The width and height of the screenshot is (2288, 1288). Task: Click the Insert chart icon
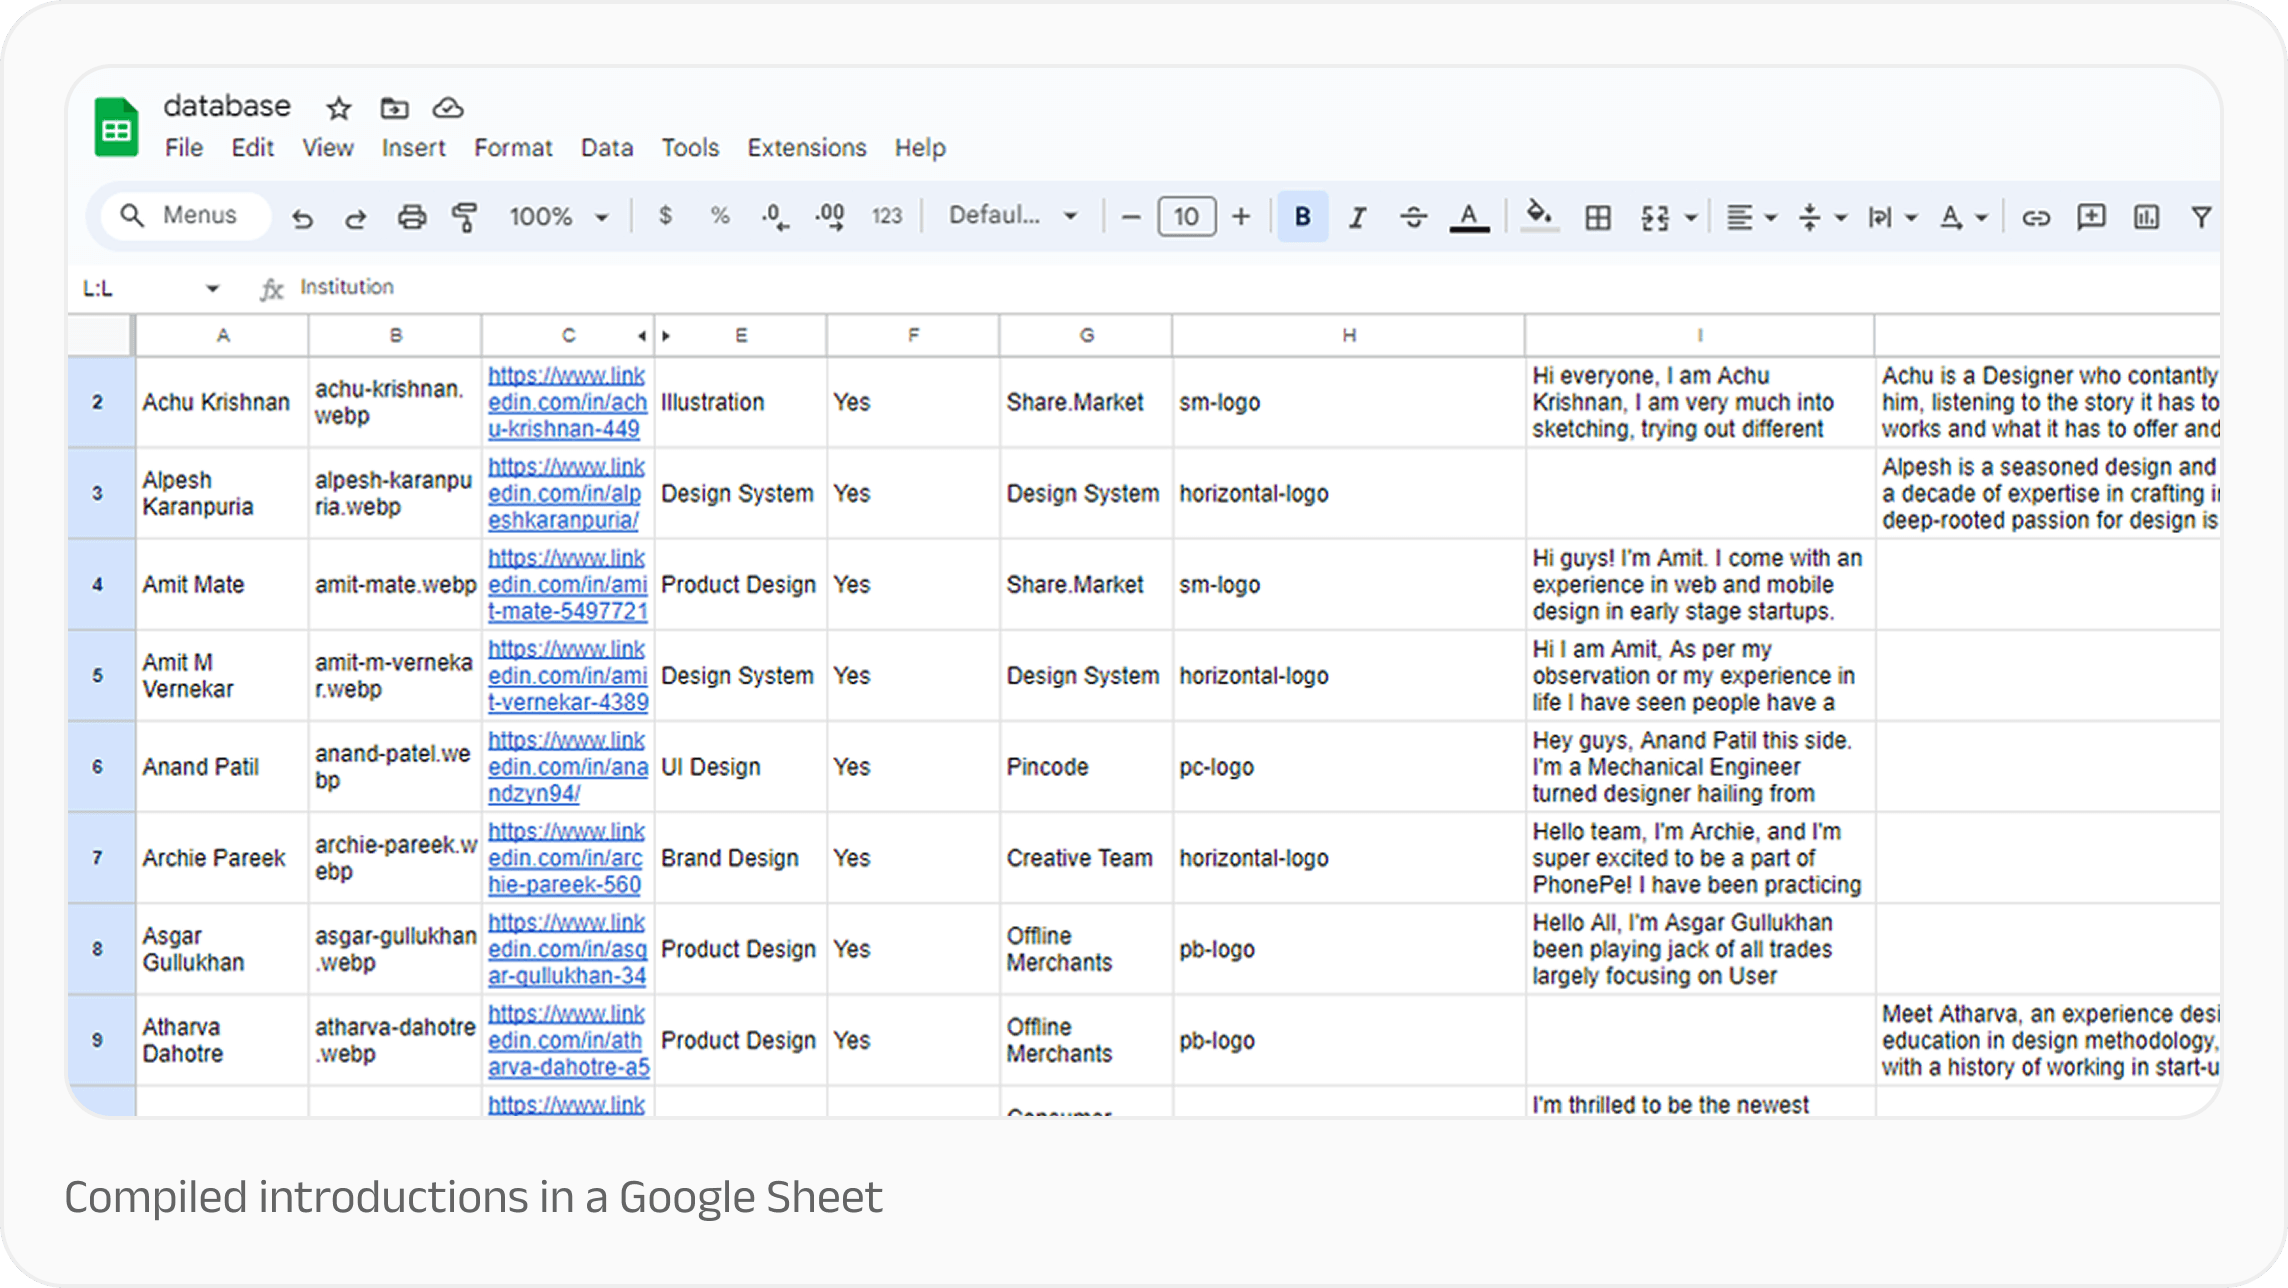point(2146,215)
